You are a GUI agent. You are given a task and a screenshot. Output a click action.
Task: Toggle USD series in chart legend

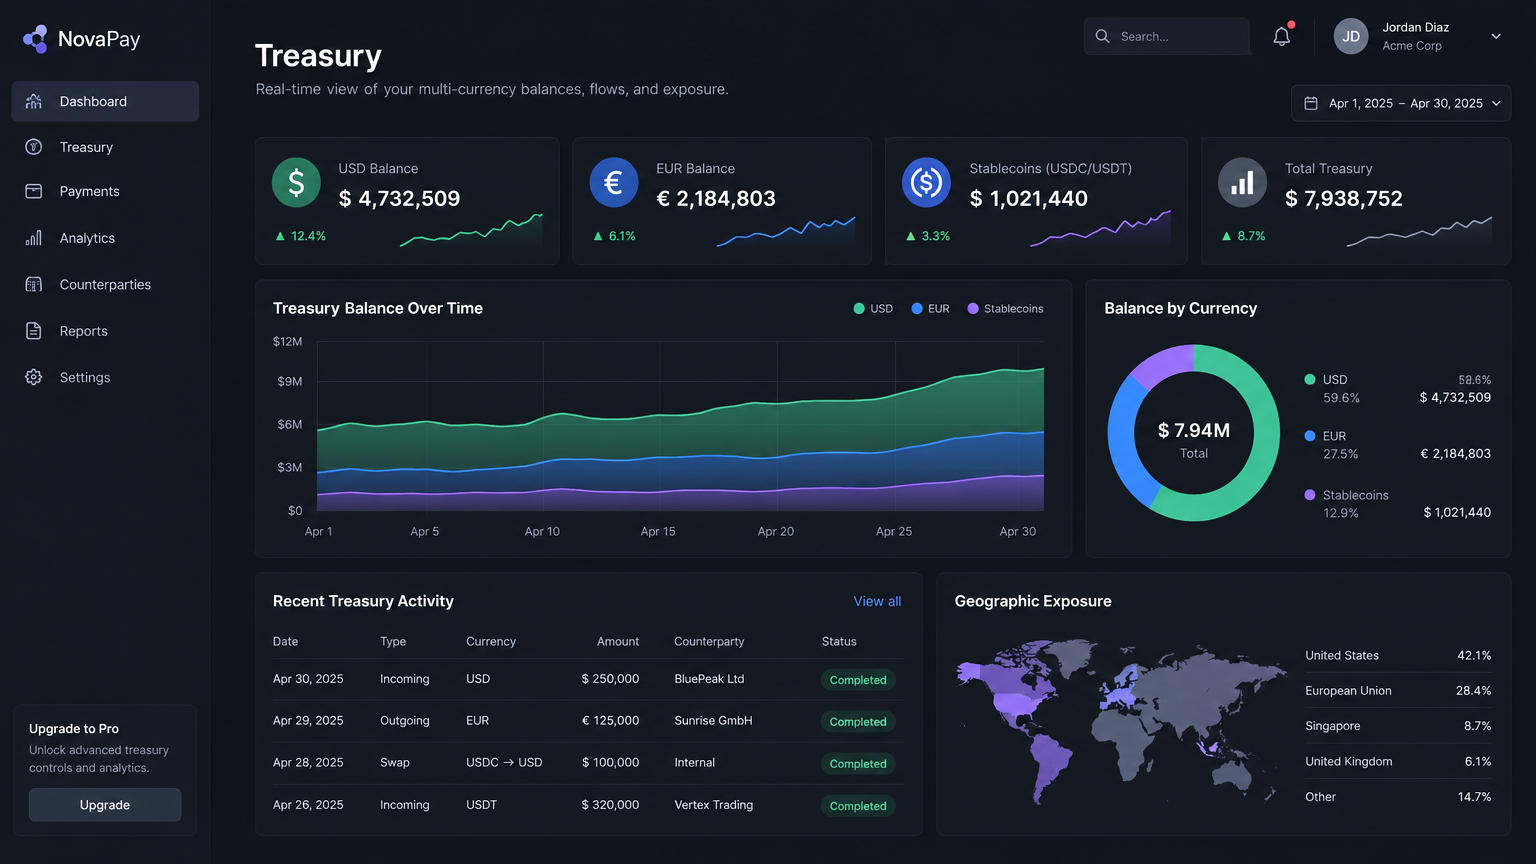873,309
